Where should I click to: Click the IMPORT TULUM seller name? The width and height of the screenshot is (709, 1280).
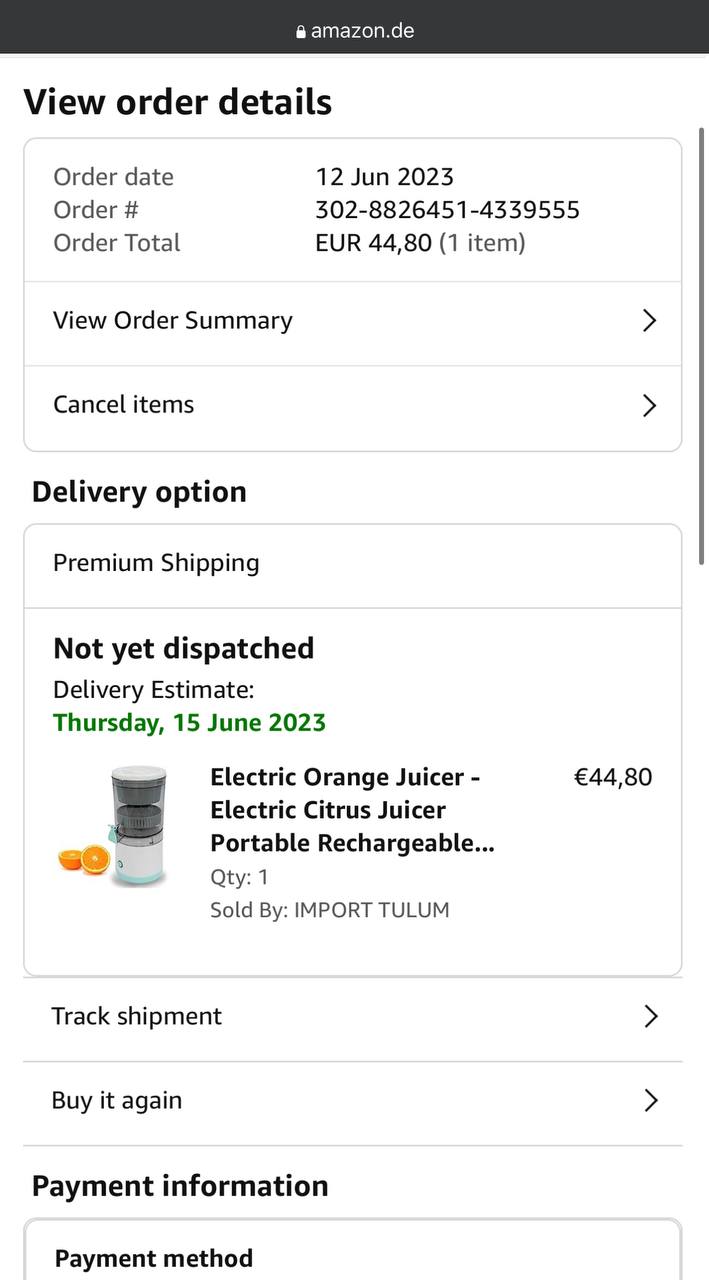[371, 910]
